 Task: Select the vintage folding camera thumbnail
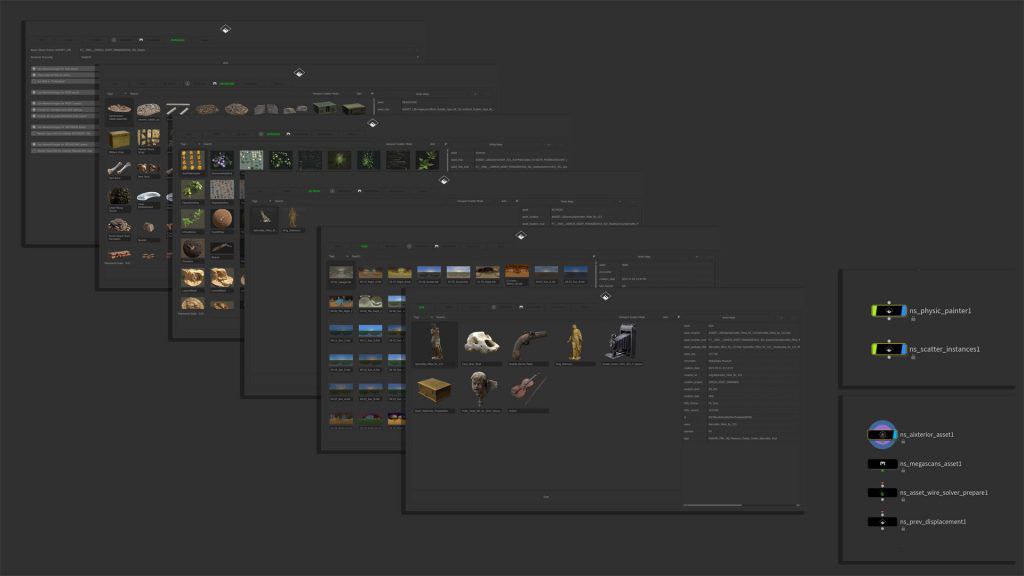click(622, 342)
